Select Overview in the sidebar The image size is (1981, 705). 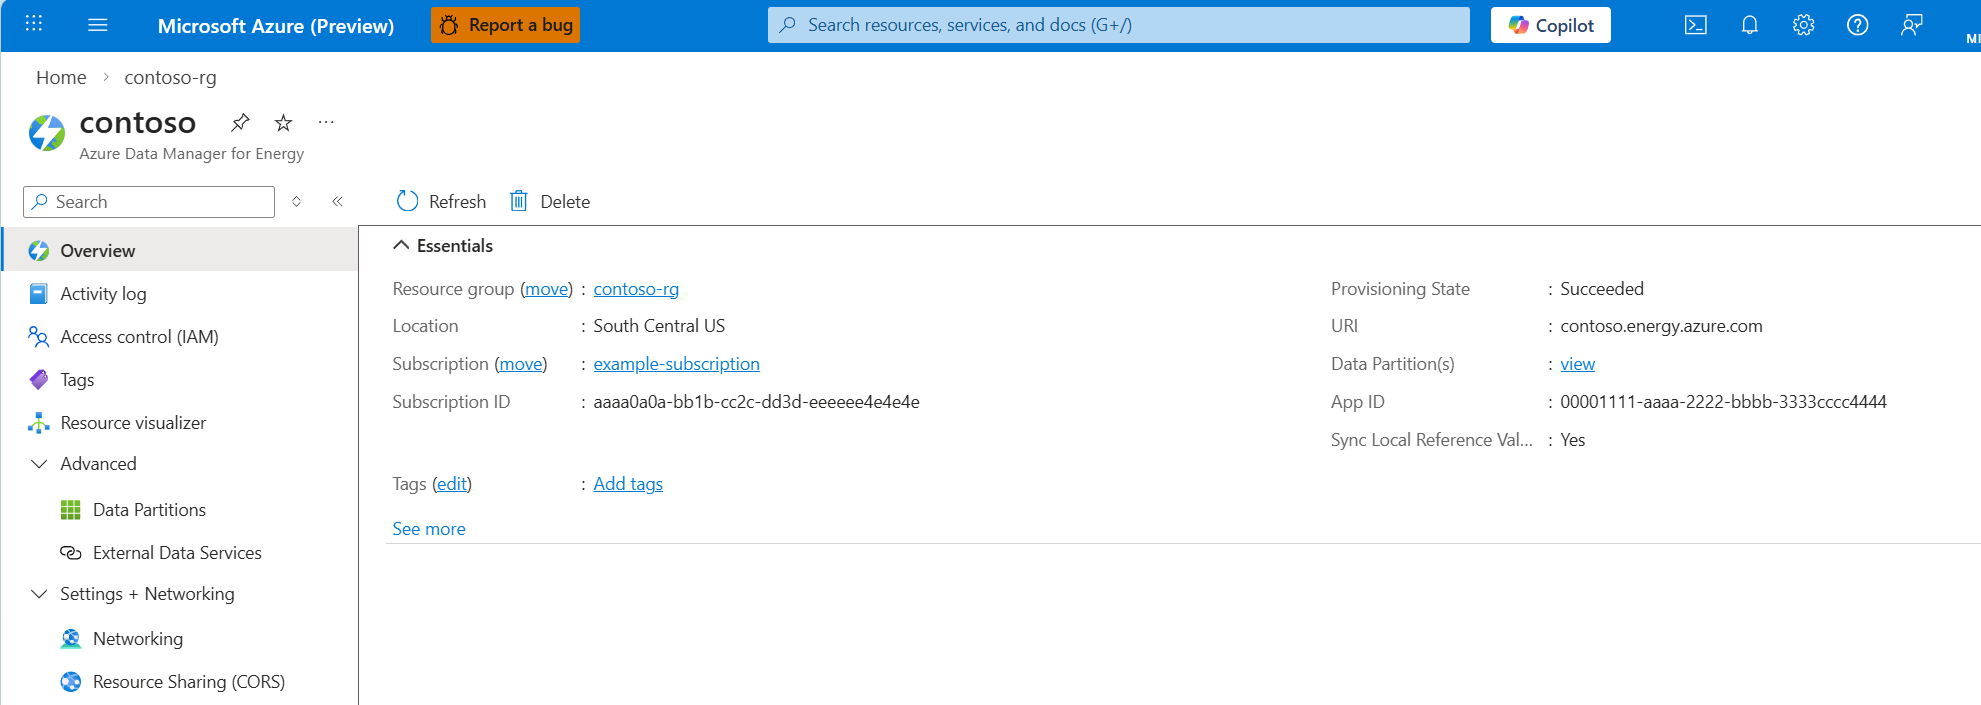(181, 250)
